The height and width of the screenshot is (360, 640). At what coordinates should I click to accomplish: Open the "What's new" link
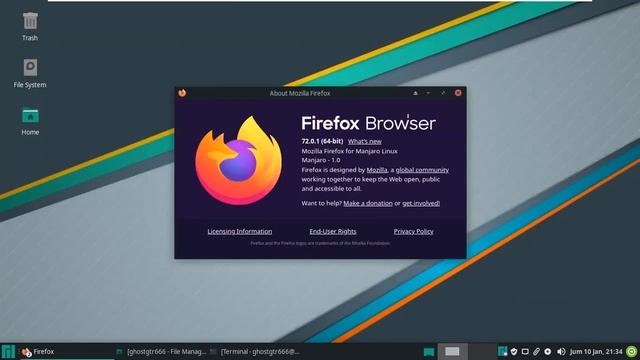pyautogui.click(x=364, y=141)
